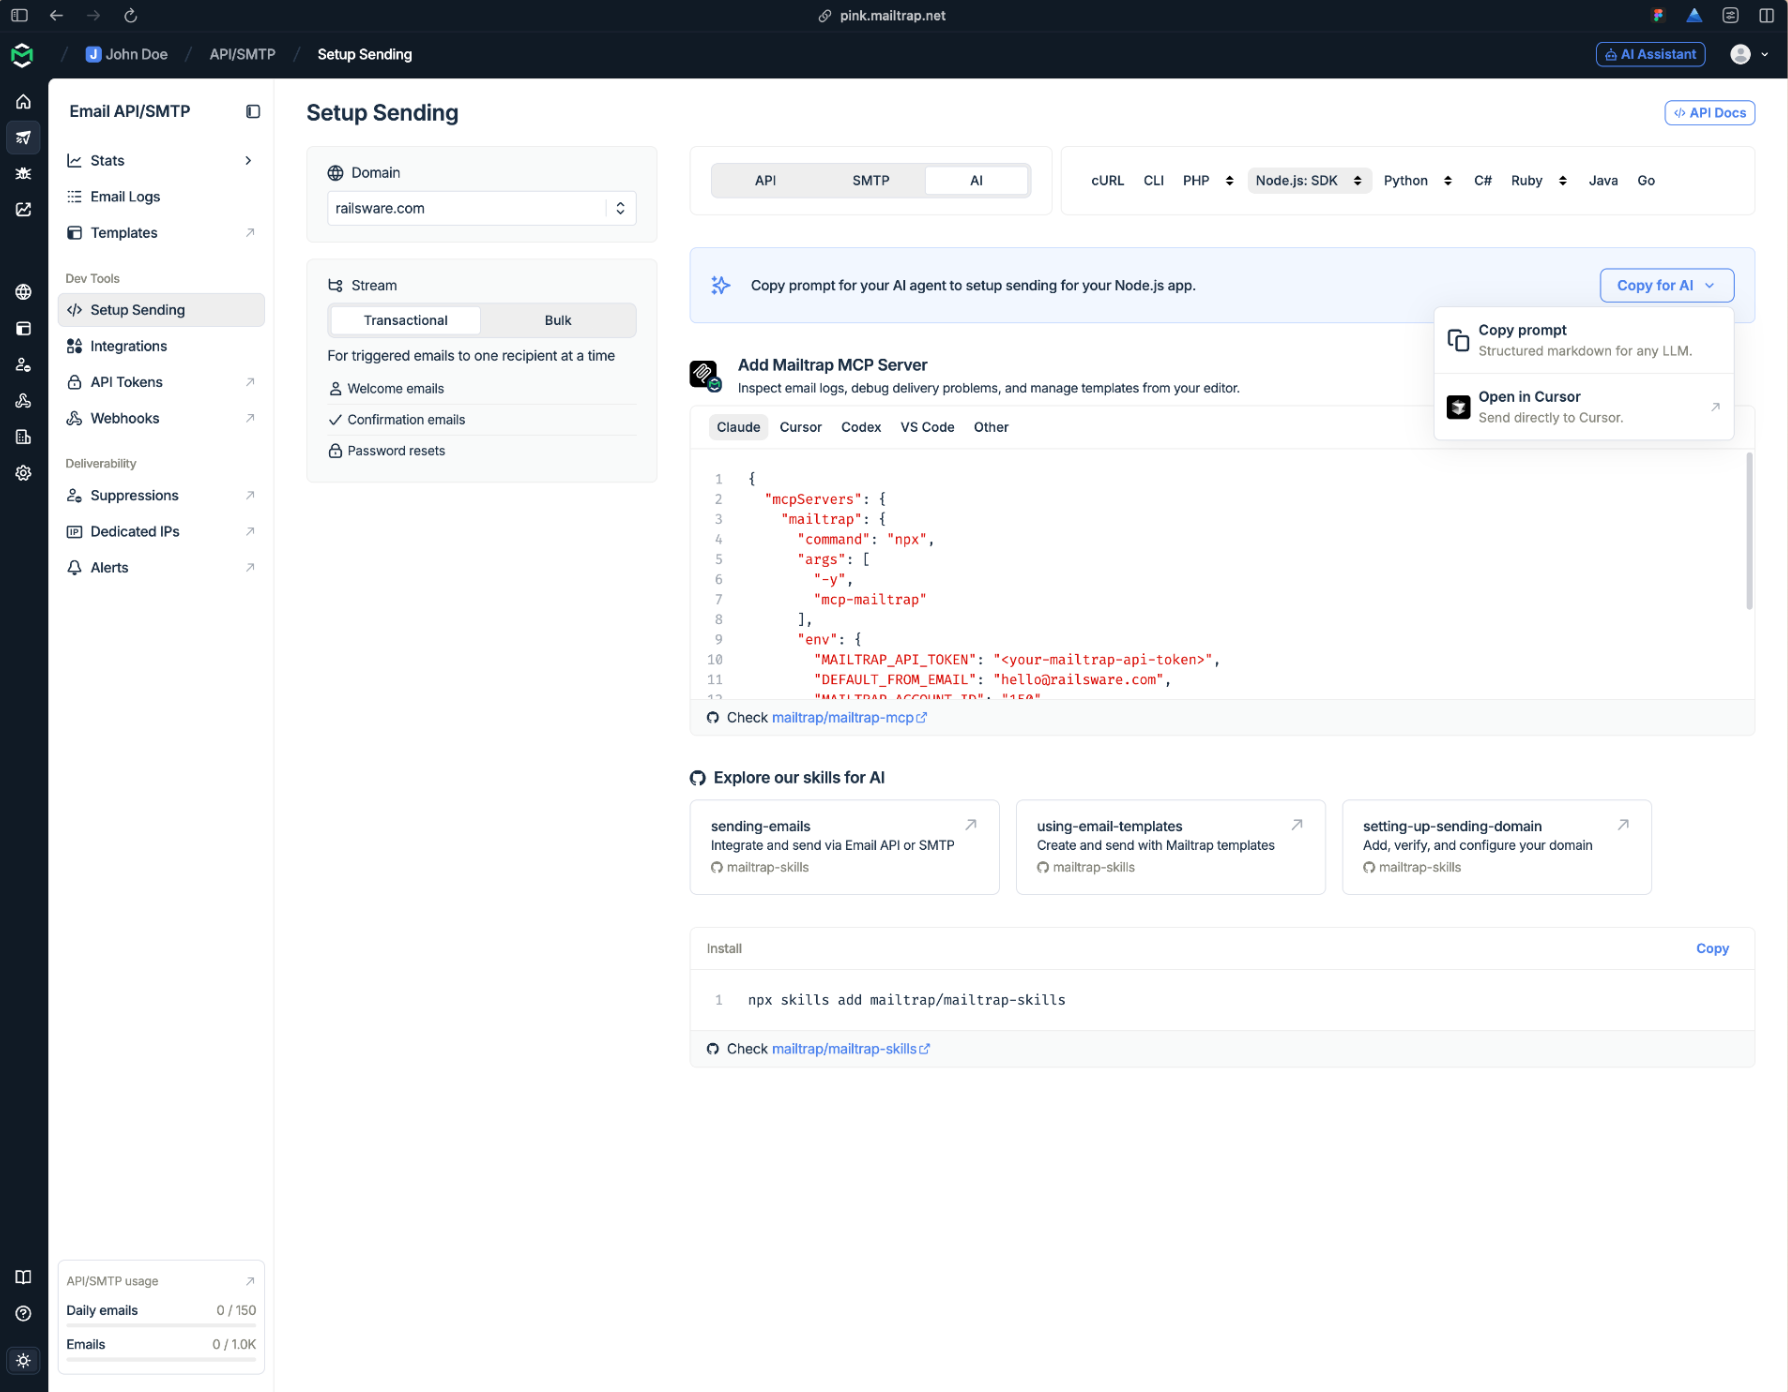This screenshot has width=1788, height=1392.
Task: Open API Tokens in sidebar
Action: click(x=160, y=382)
